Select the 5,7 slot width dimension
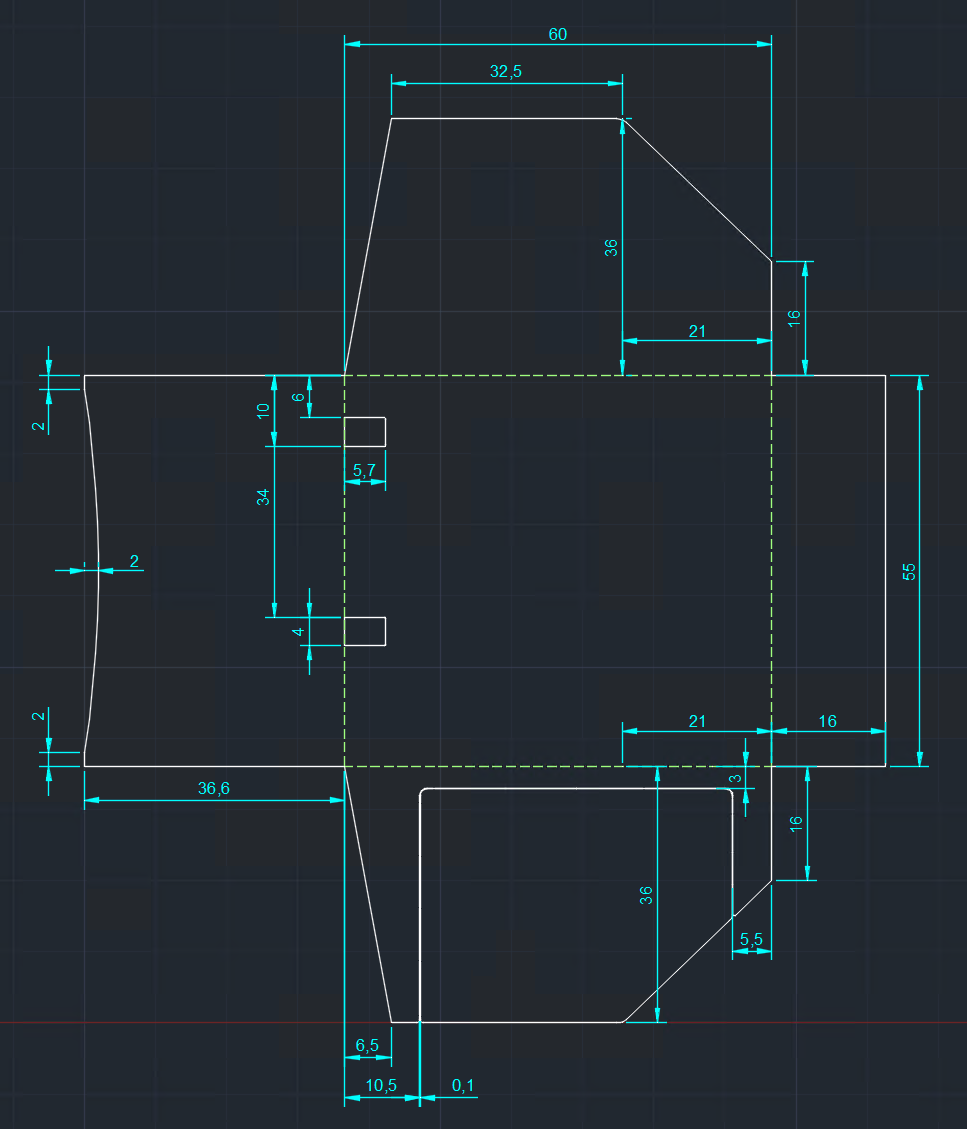The width and height of the screenshot is (967, 1129). point(364,469)
